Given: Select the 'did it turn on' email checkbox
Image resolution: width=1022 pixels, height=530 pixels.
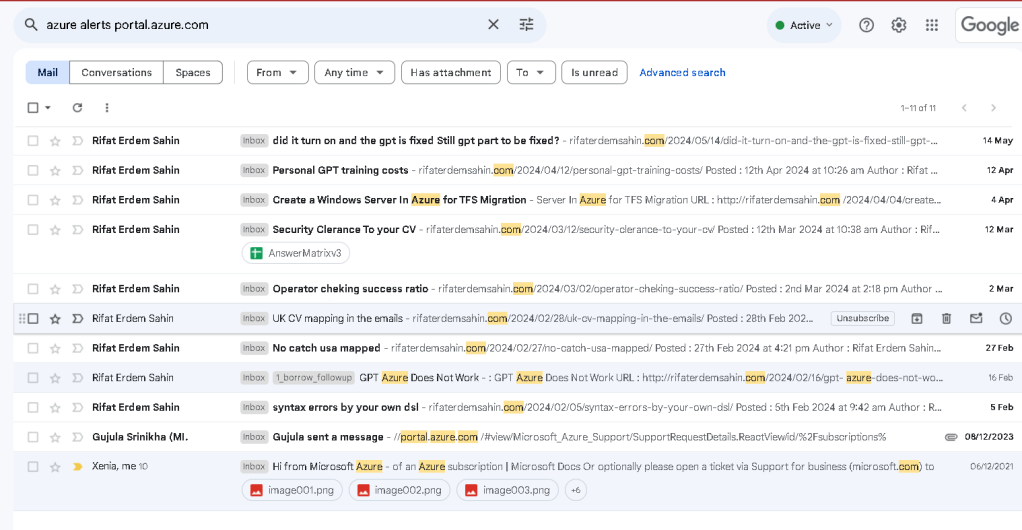Looking at the screenshot, I should click(x=33, y=141).
